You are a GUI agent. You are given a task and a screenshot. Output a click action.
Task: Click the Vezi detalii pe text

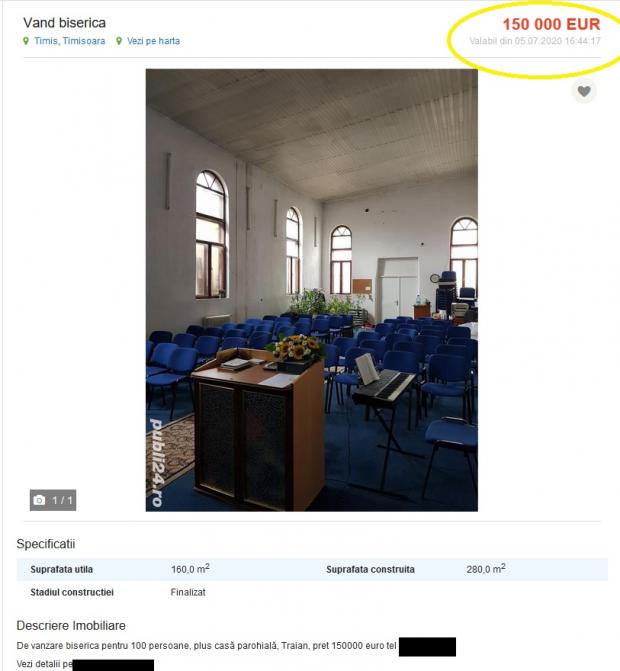(x=44, y=664)
